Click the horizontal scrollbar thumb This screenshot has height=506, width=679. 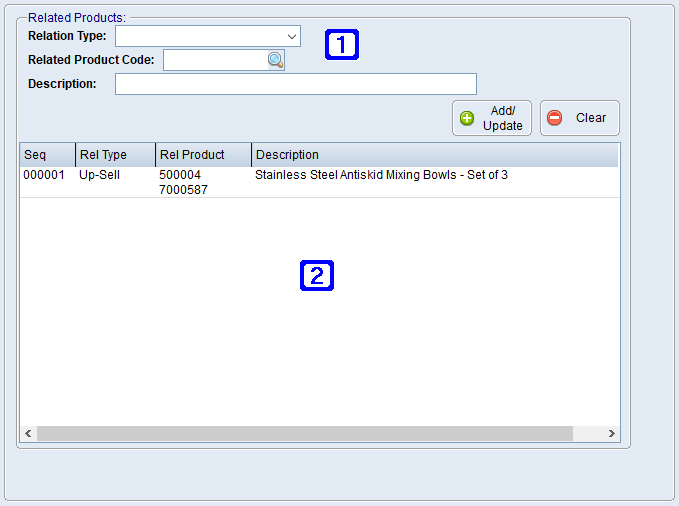305,434
